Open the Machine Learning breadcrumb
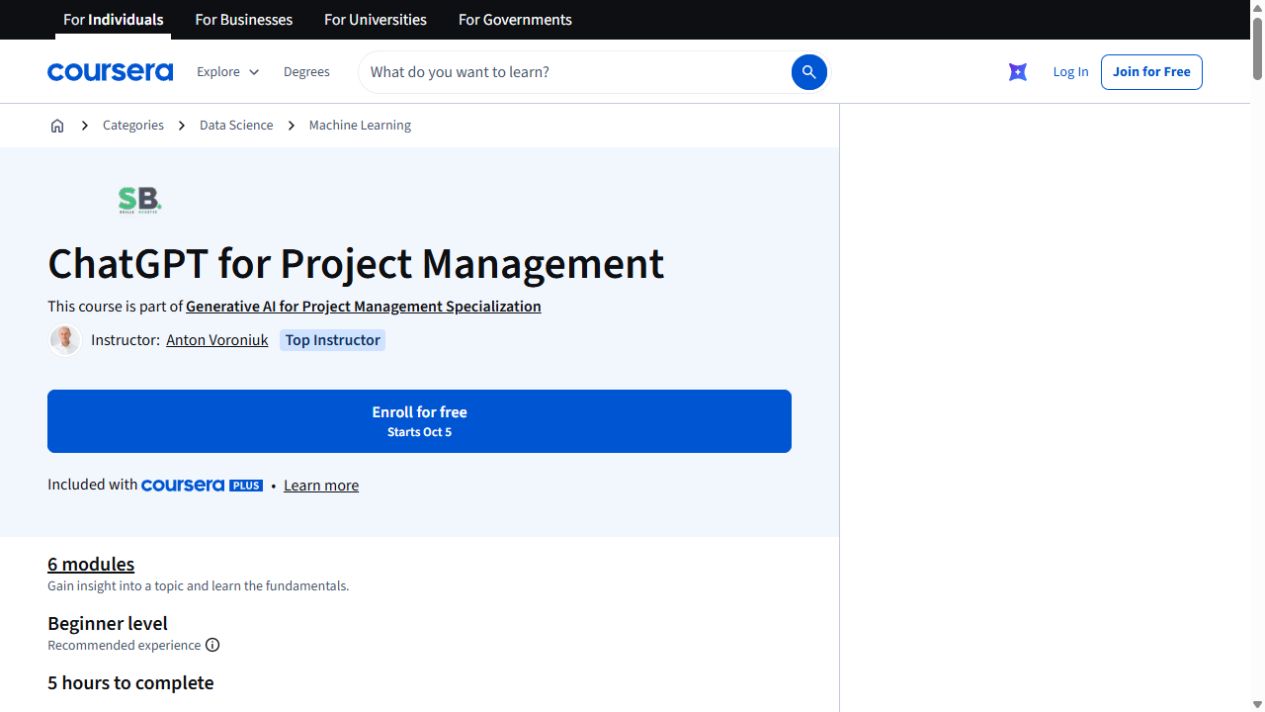Image resolution: width=1265 pixels, height=712 pixels. 360,125
